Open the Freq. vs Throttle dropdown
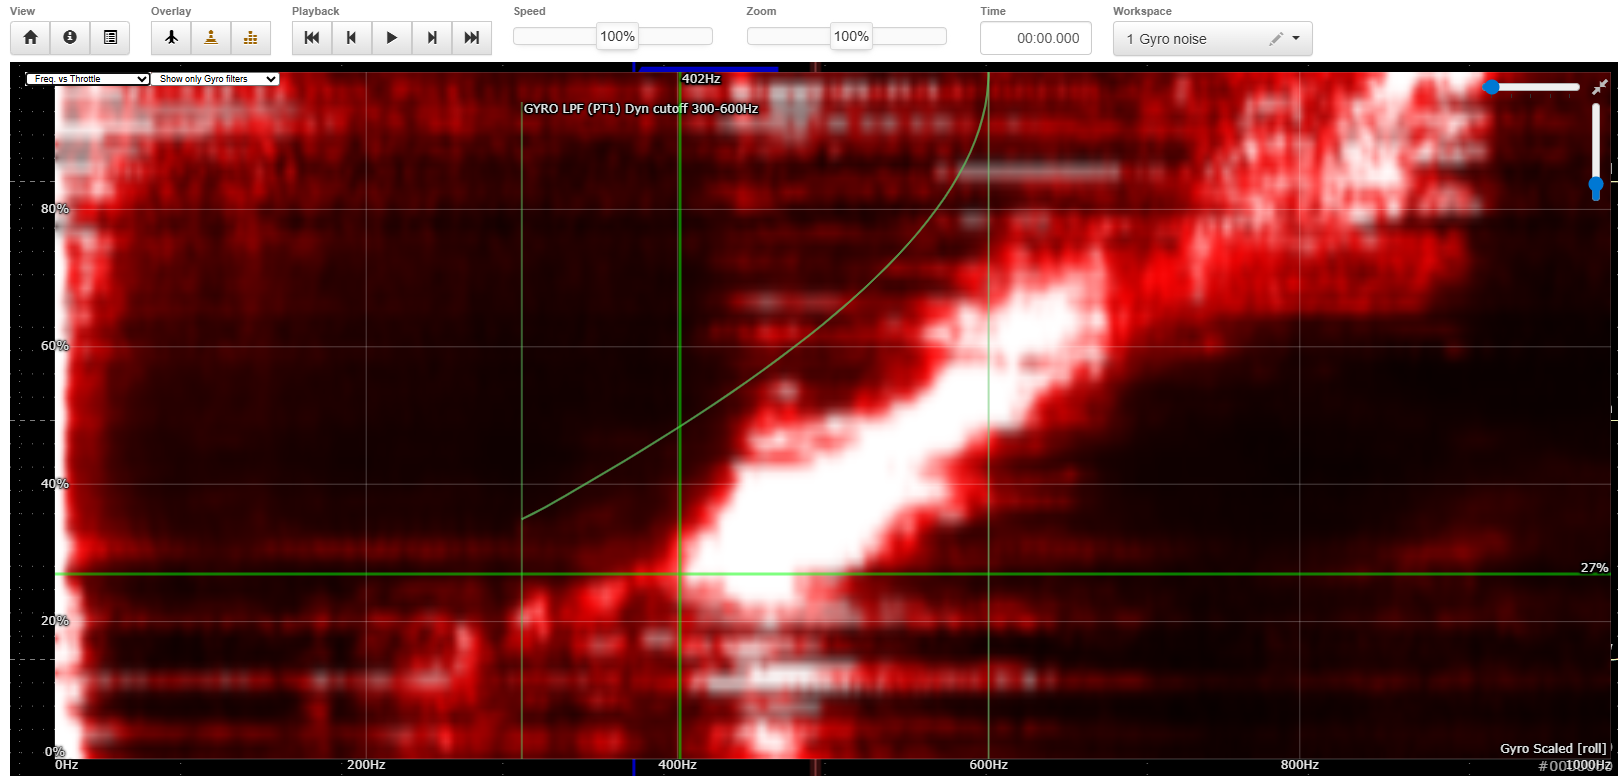The height and width of the screenshot is (776, 1618). 88,79
